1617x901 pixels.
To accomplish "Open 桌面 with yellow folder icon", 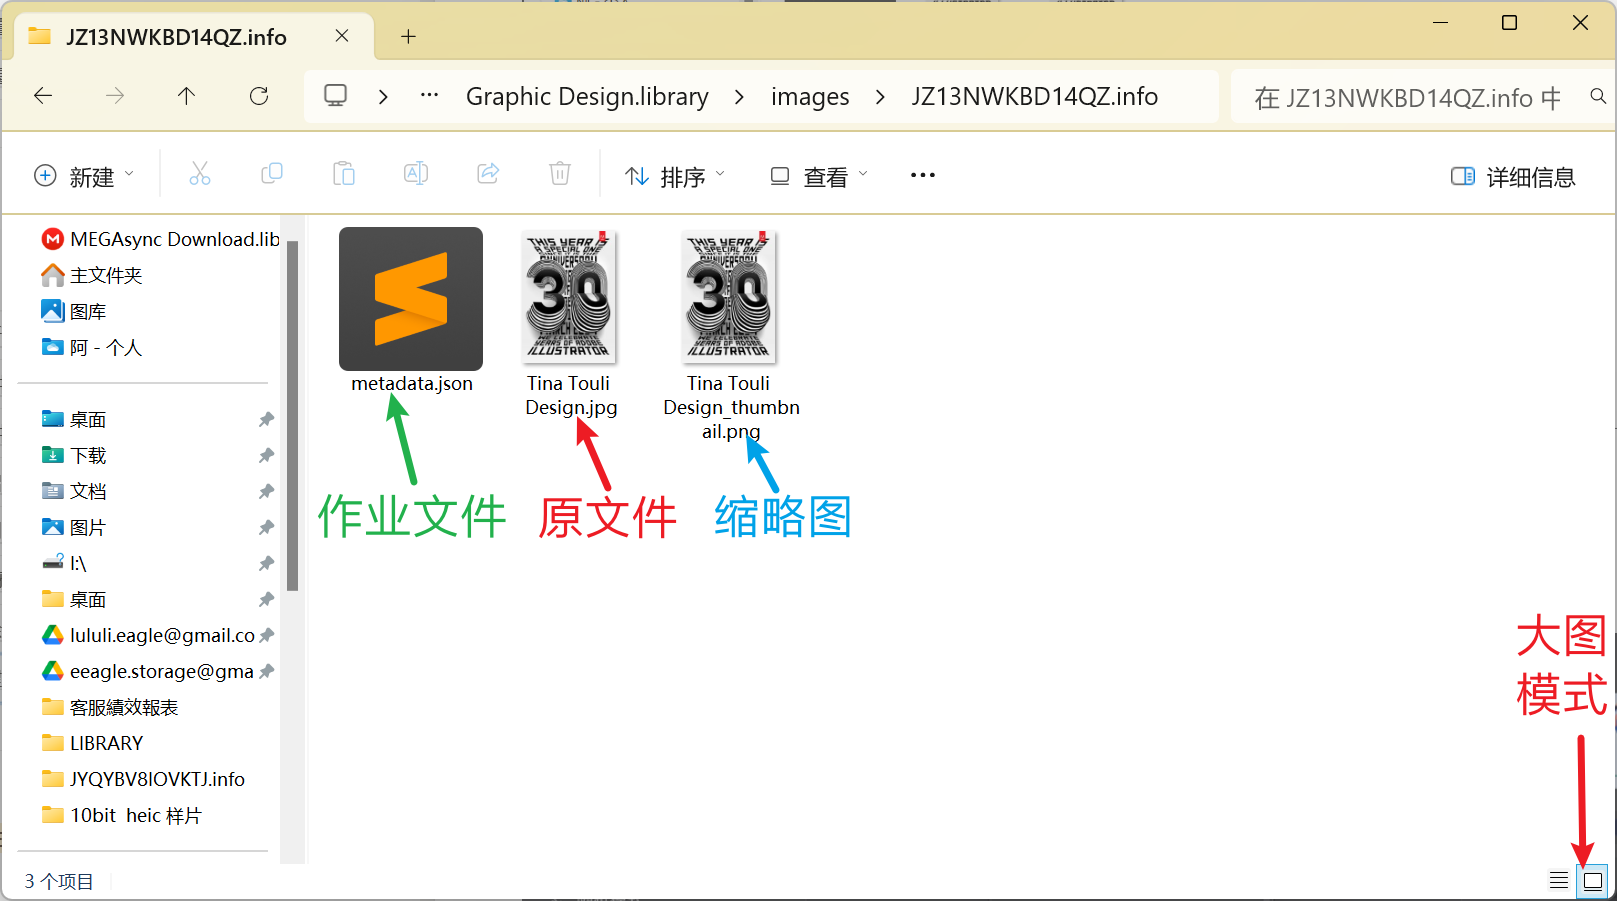I will 74,599.
